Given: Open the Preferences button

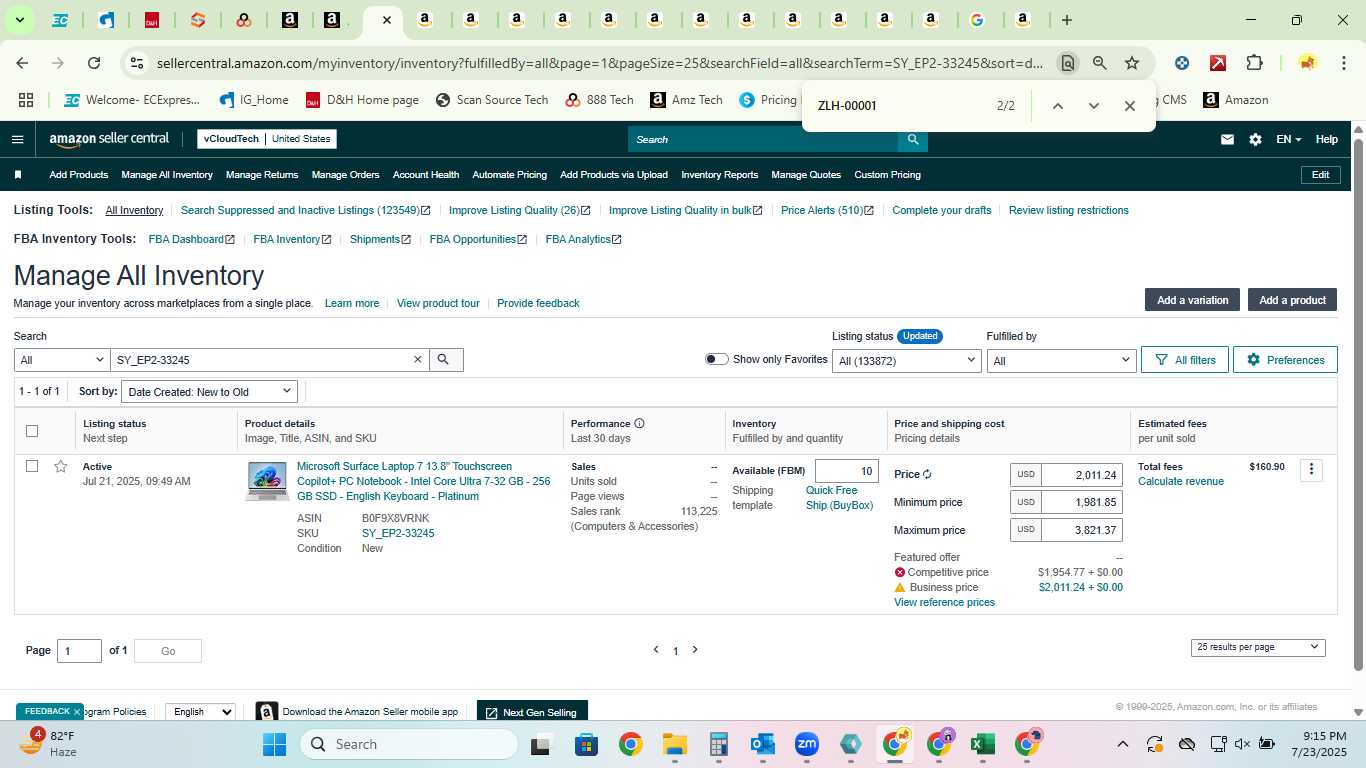Looking at the screenshot, I should coord(1285,360).
